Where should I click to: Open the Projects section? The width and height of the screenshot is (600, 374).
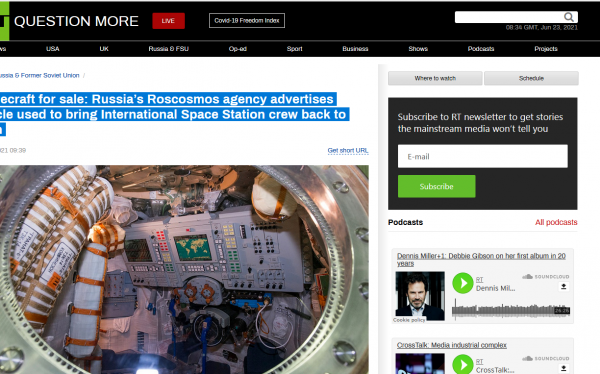tap(546, 49)
